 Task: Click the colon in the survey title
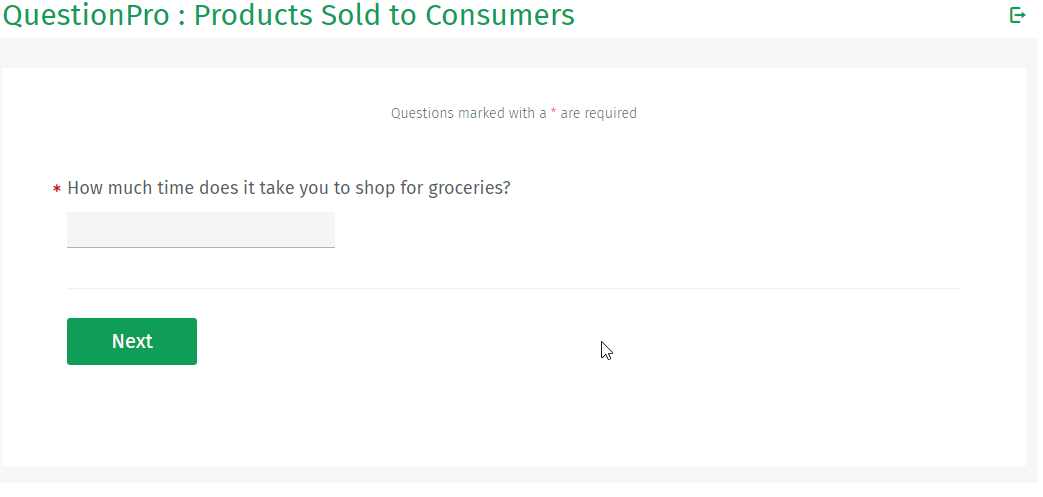(x=181, y=17)
